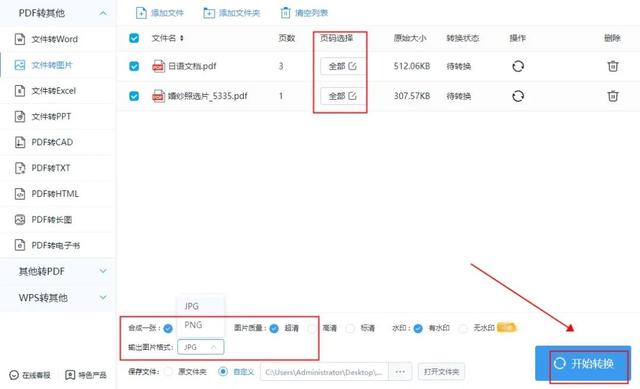Screen dimensions: 640x389
Task: Toggle the 合成一张 checkbox
Action: point(168,328)
